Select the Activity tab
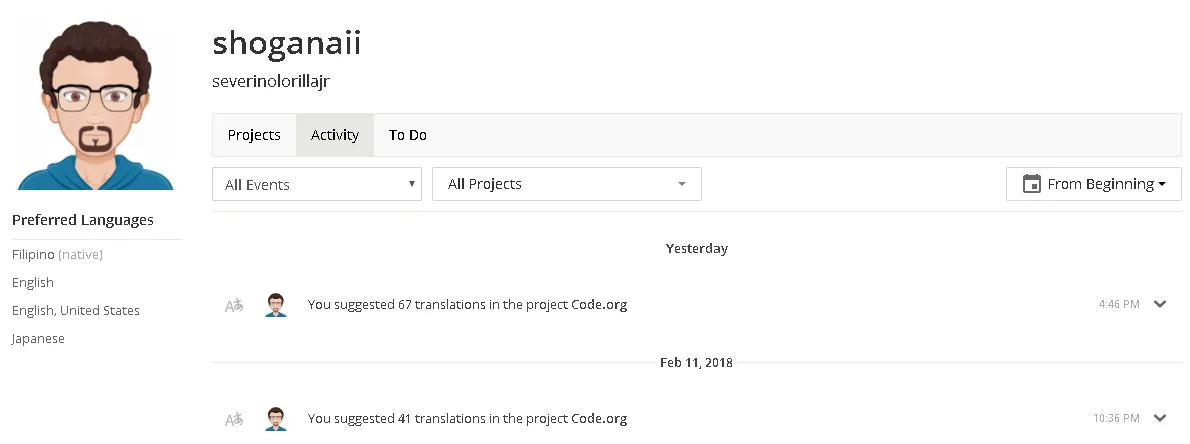Screen dimensions: 1190x444 pyautogui.click(x=335, y=135)
